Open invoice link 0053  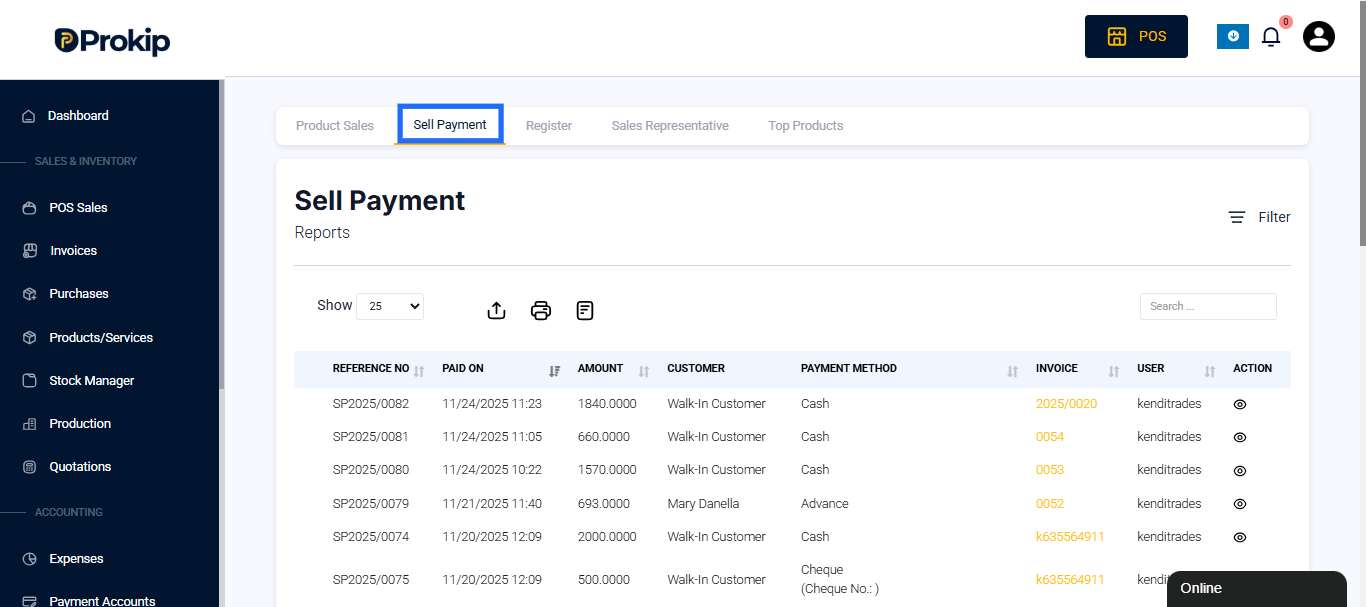click(x=1050, y=470)
